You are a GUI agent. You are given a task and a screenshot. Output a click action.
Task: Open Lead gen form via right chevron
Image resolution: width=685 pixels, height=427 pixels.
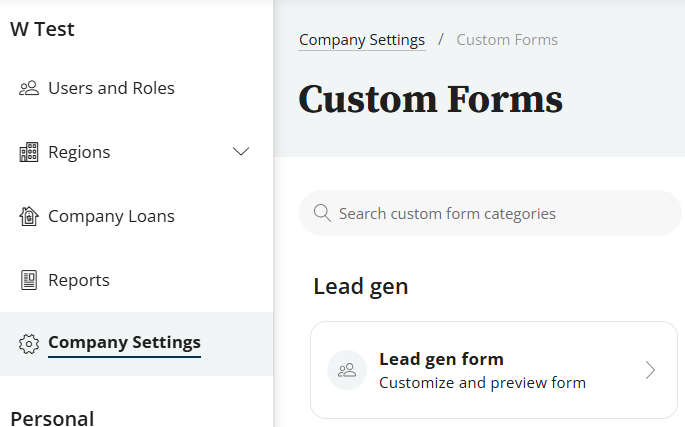650,370
